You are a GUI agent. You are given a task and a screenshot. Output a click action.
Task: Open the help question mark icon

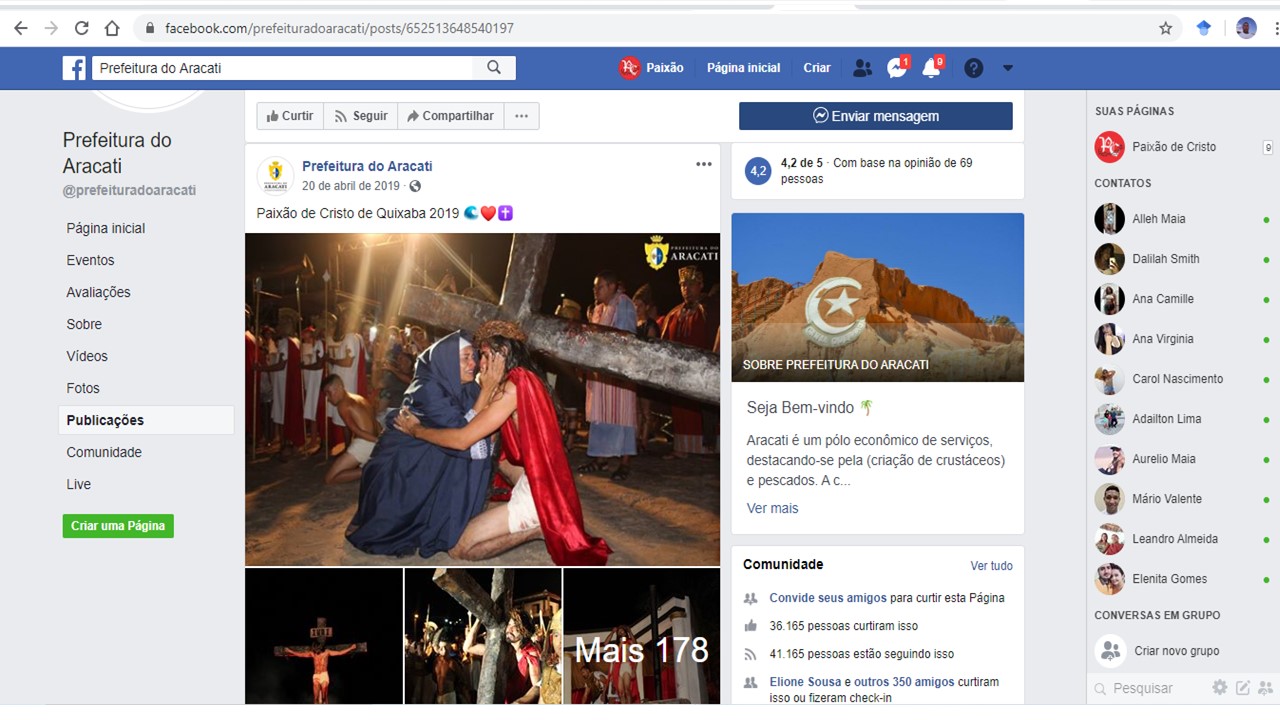coord(973,68)
